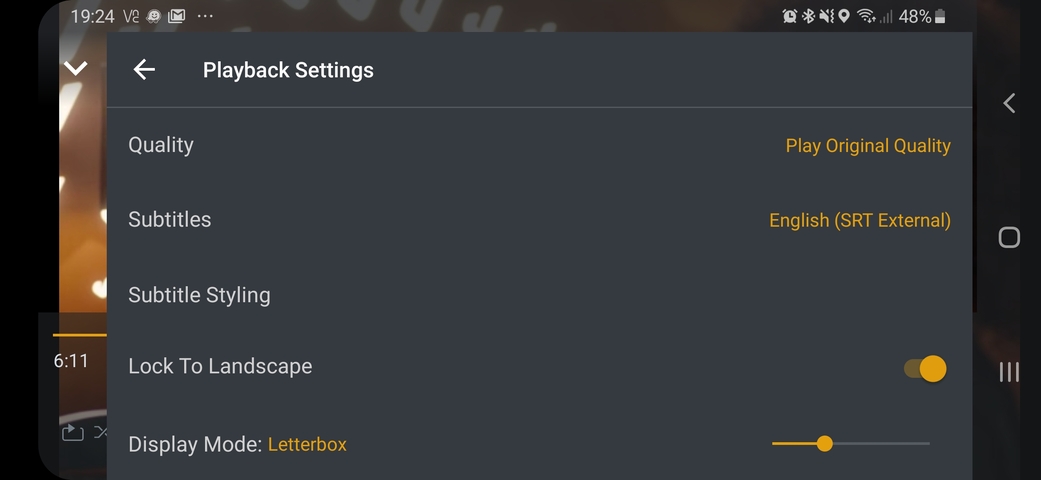The image size is (1041, 480).
Task: Go back from Playback Settings
Action: click(x=144, y=70)
